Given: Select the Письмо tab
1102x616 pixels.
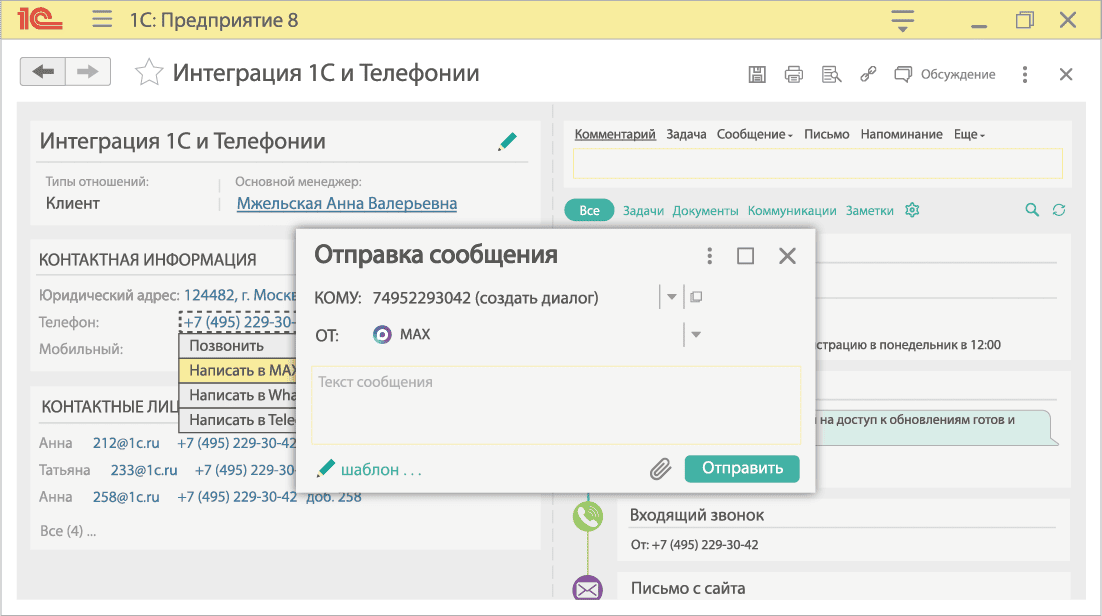Looking at the screenshot, I should point(826,134).
